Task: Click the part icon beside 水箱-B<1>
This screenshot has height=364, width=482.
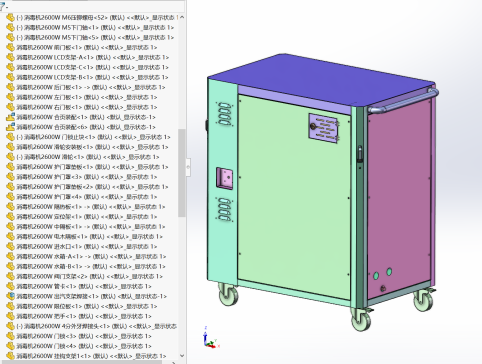Action: pyautogui.click(x=10, y=266)
